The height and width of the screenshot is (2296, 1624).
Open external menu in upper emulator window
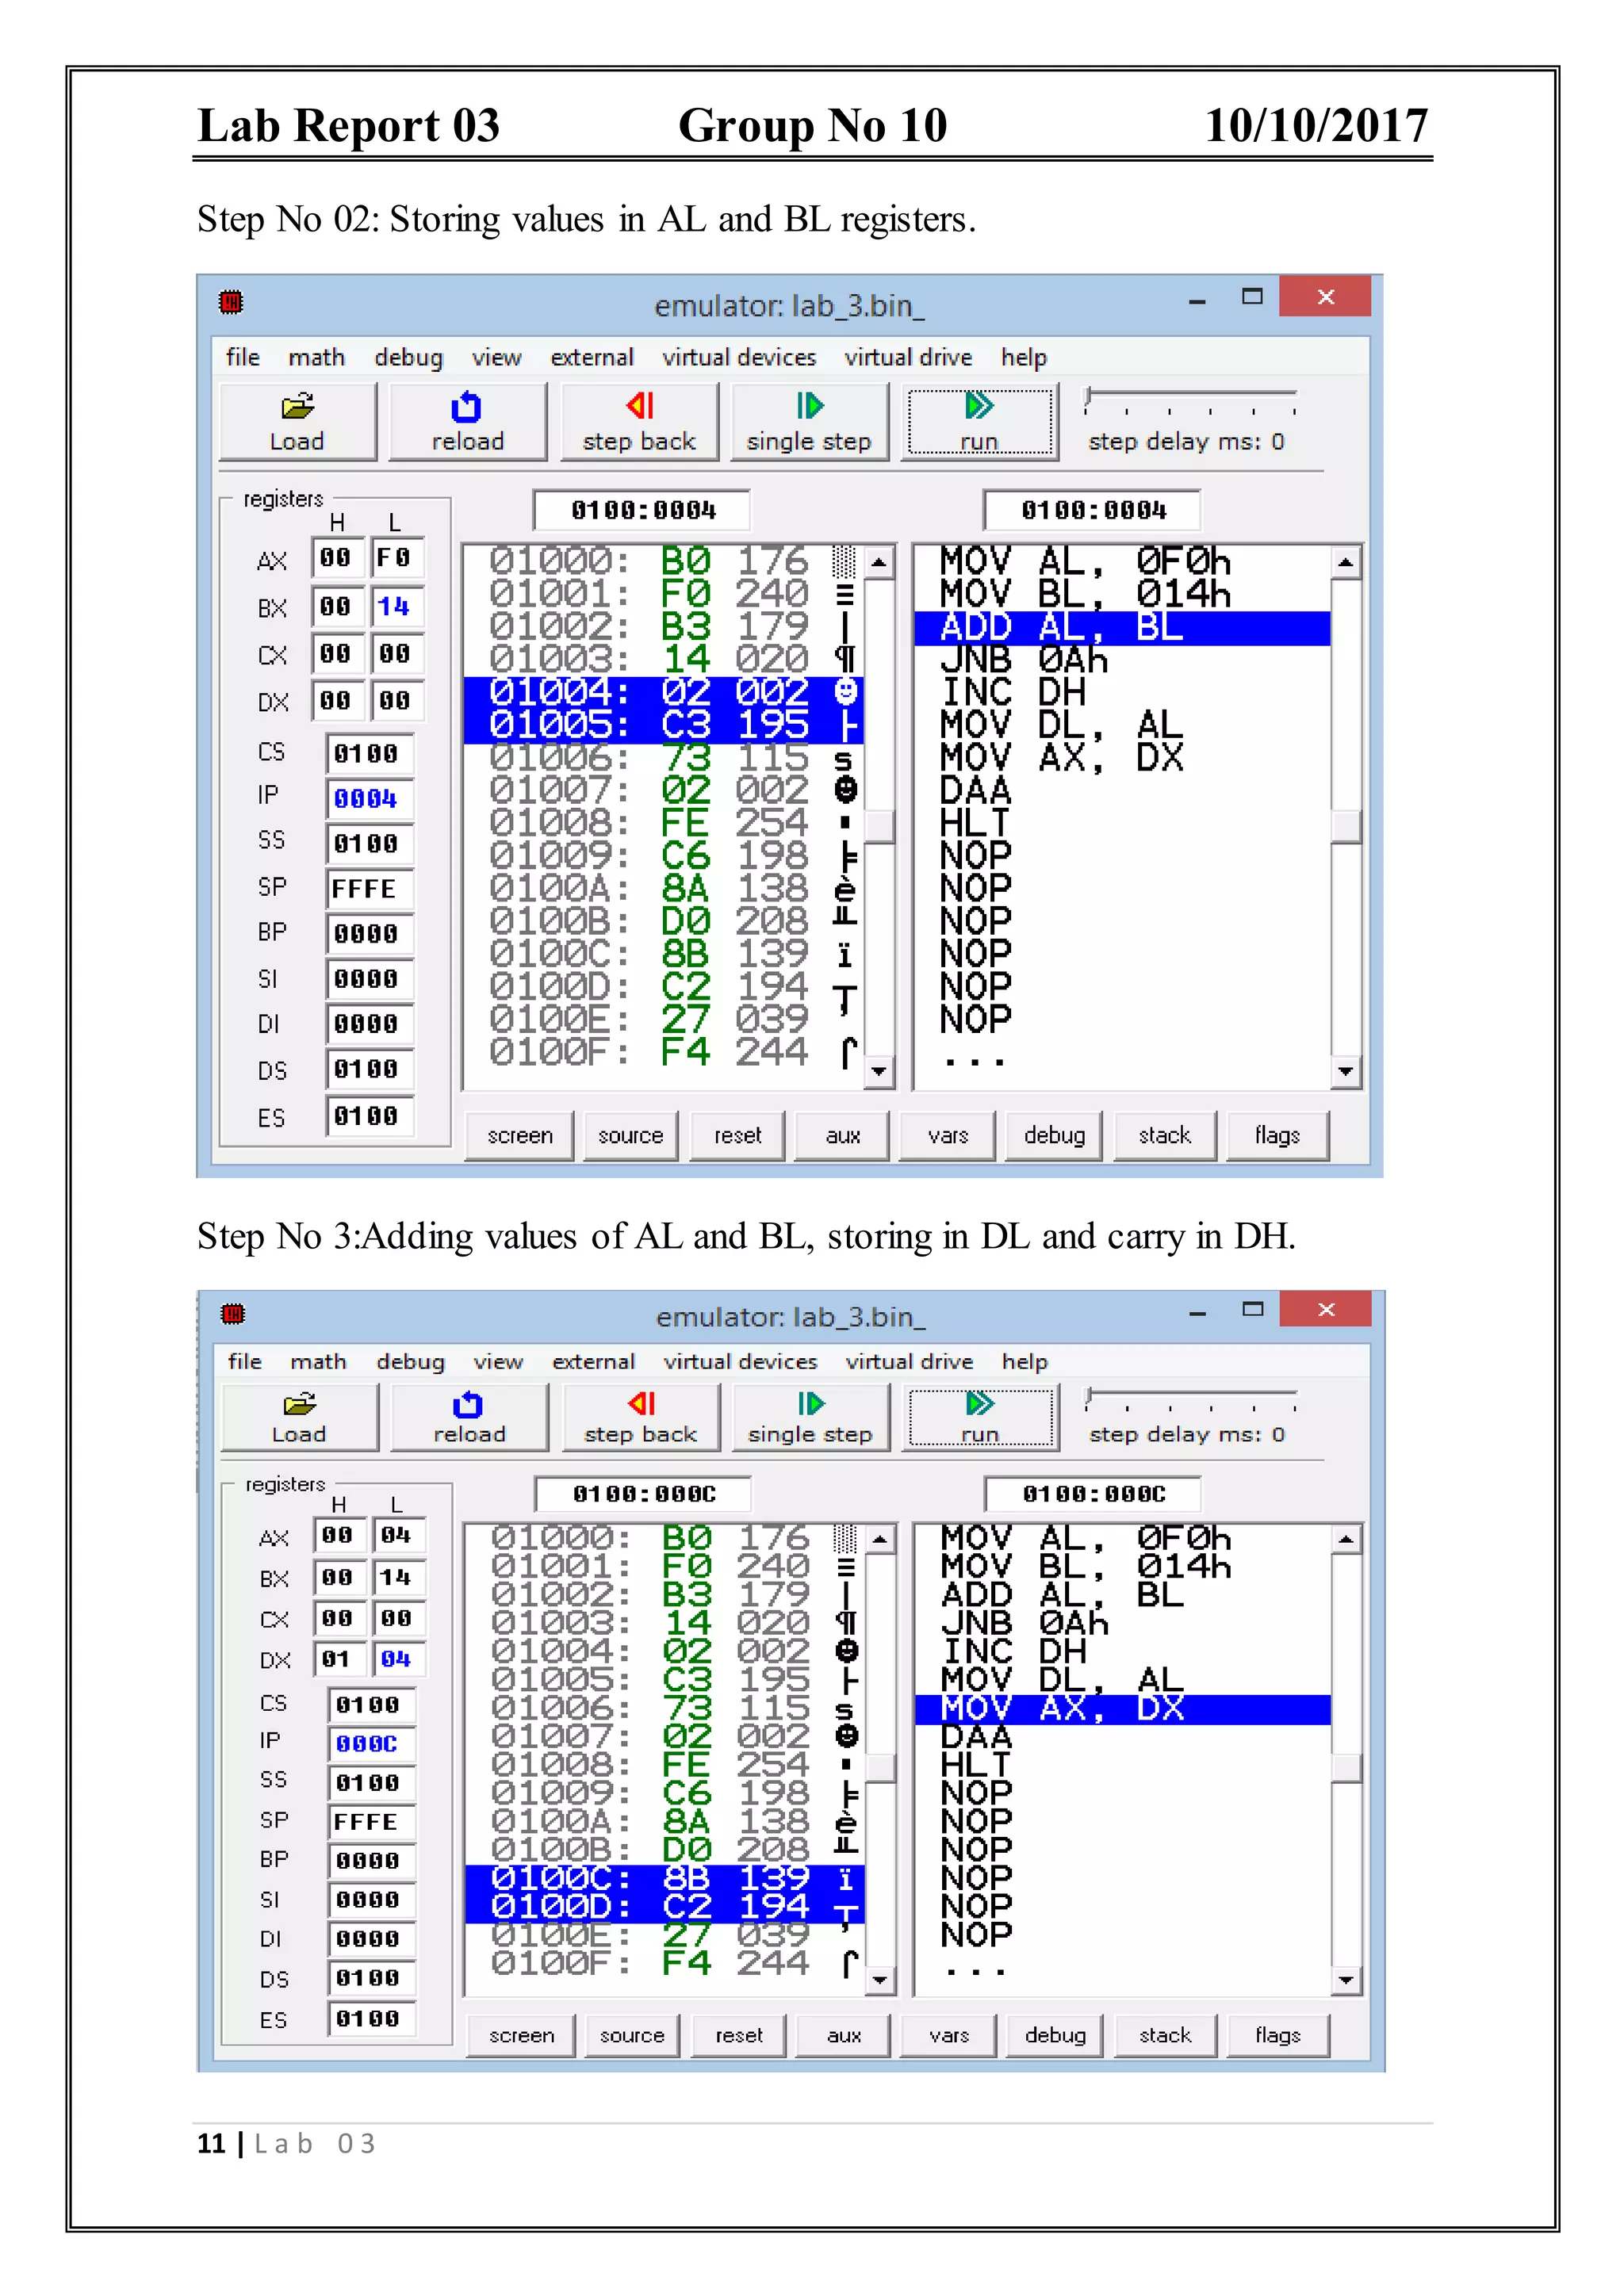pyautogui.click(x=592, y=357)
